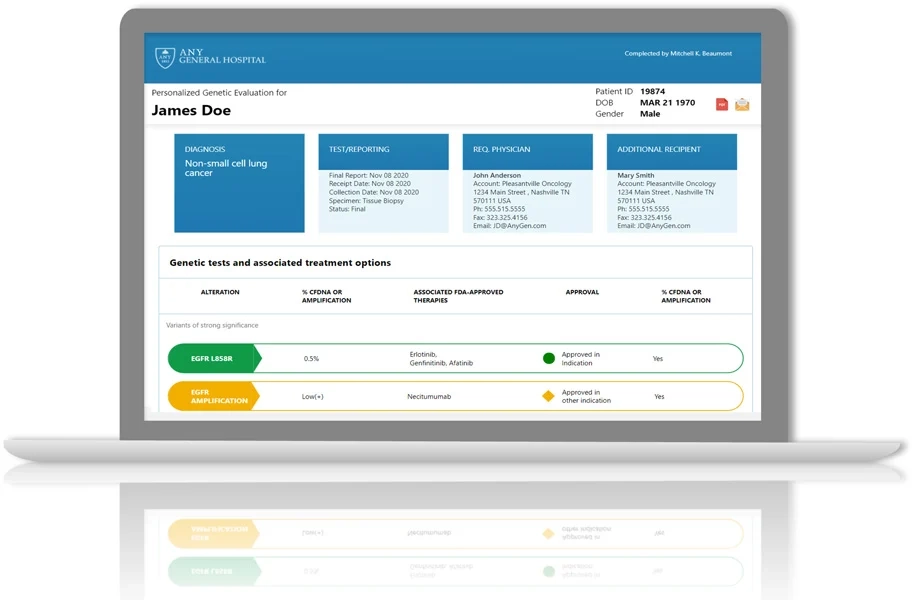Click the PDF export icon
Viewport: 915px width, 600px height.
[722, 104]
